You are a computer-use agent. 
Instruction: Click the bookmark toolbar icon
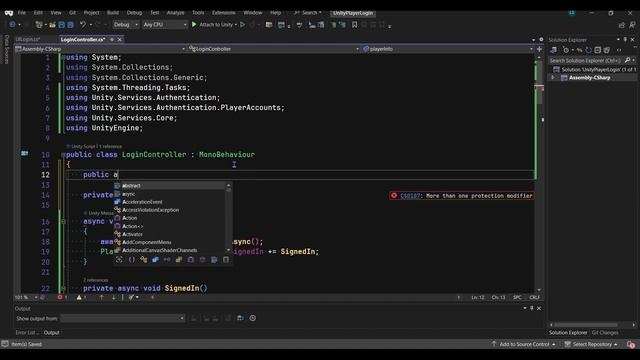pyautogui.click(x=354, y=25)
